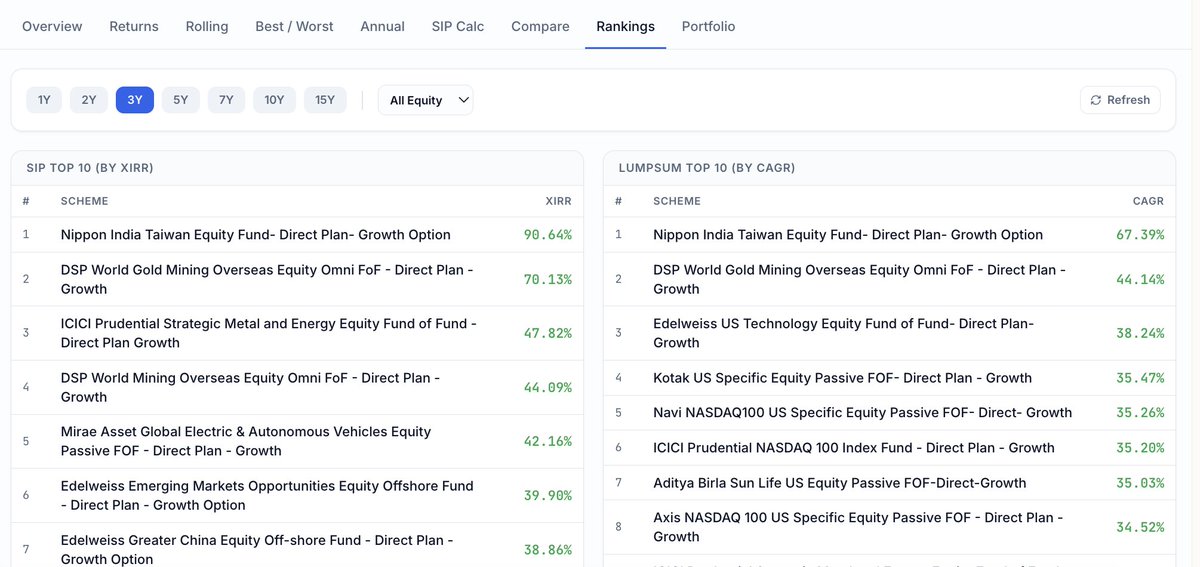This screenshot has width=1200, height=567.
Task: Open ICICI Prudential NASDAQ 100 Index Fund
Action: 854,448
